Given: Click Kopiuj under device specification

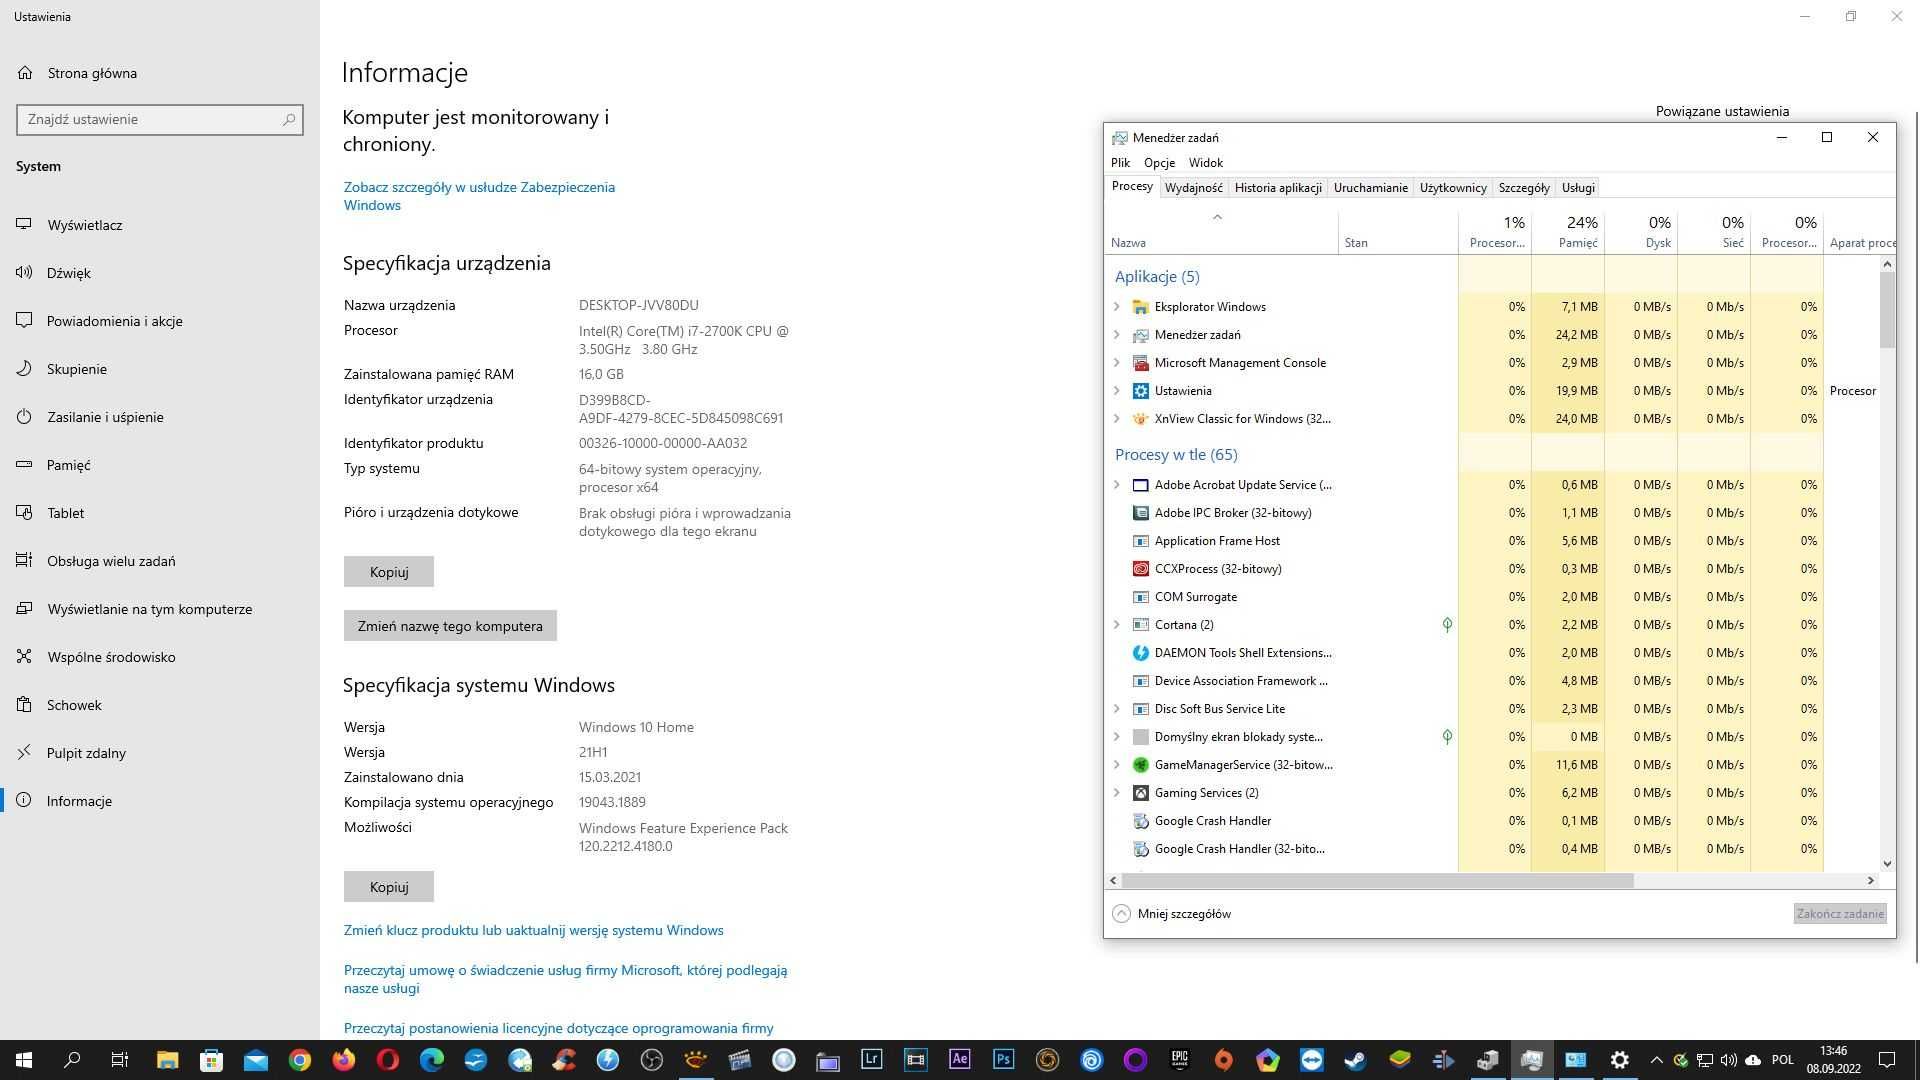Looking at the screenshot, I should [389, 572].
